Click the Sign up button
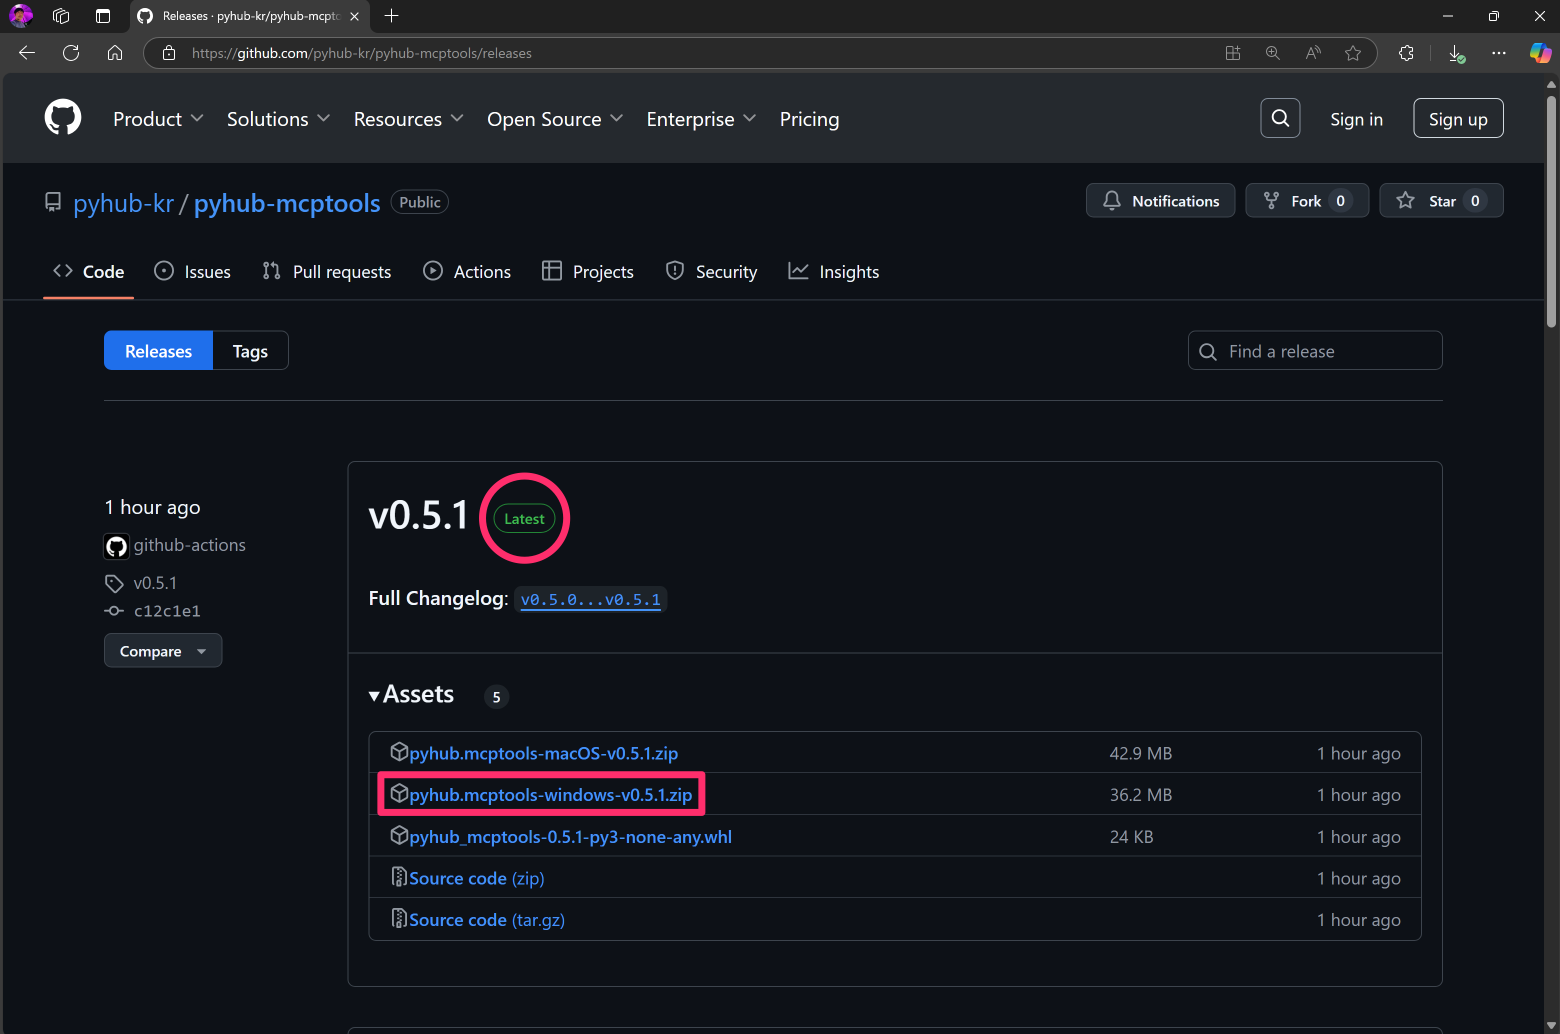Screen dimensions: 1560x1034 pyautogui.click(x=1457, y=119)
